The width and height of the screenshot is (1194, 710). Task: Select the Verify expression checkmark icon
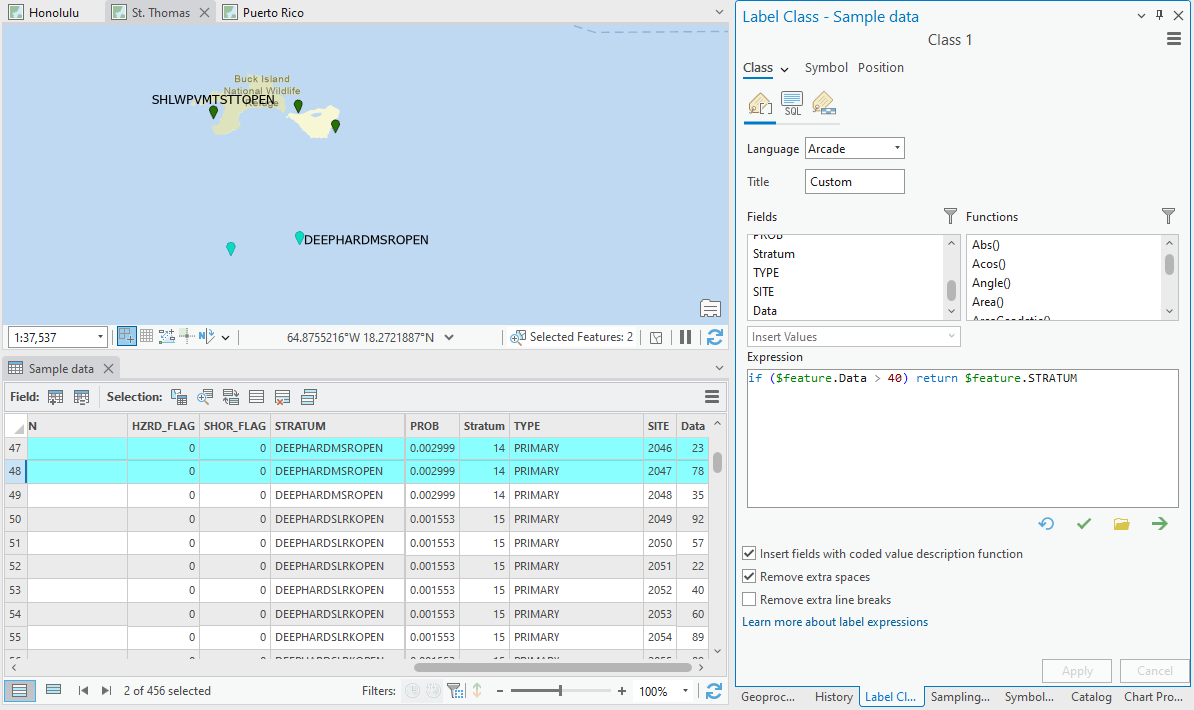pos(1084,523)
